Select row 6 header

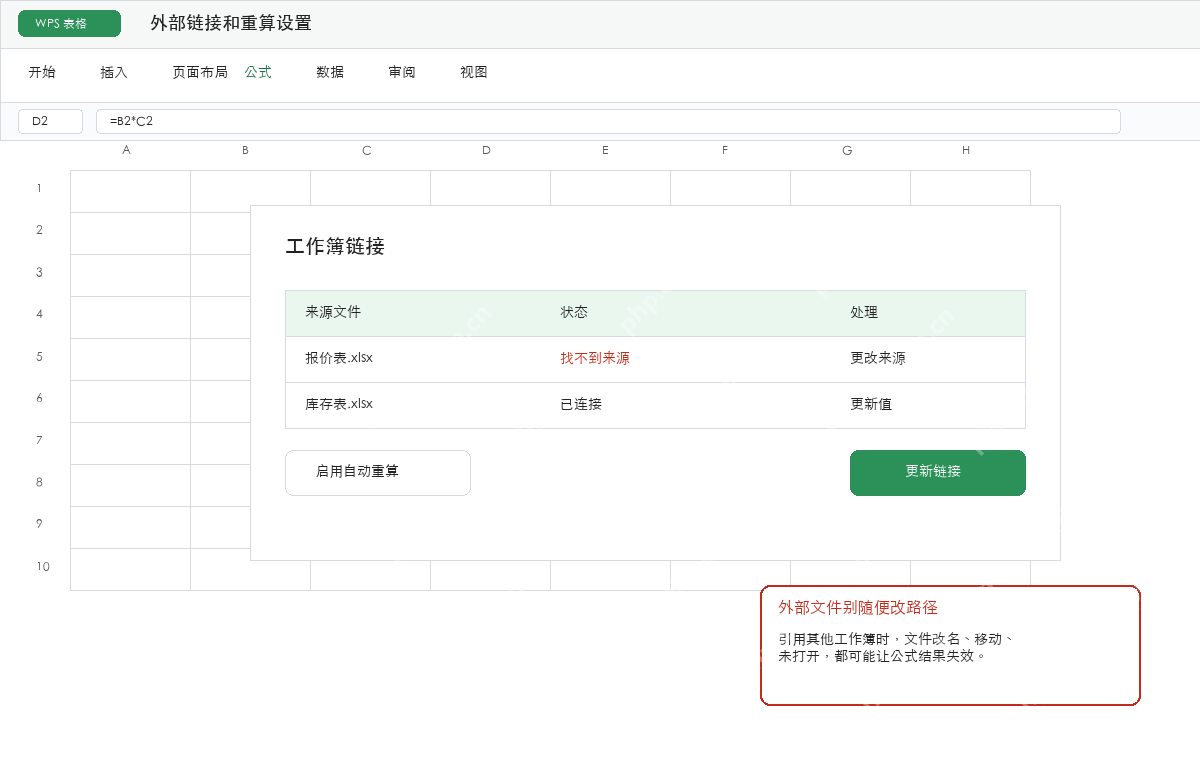click(x=40, y=398)
